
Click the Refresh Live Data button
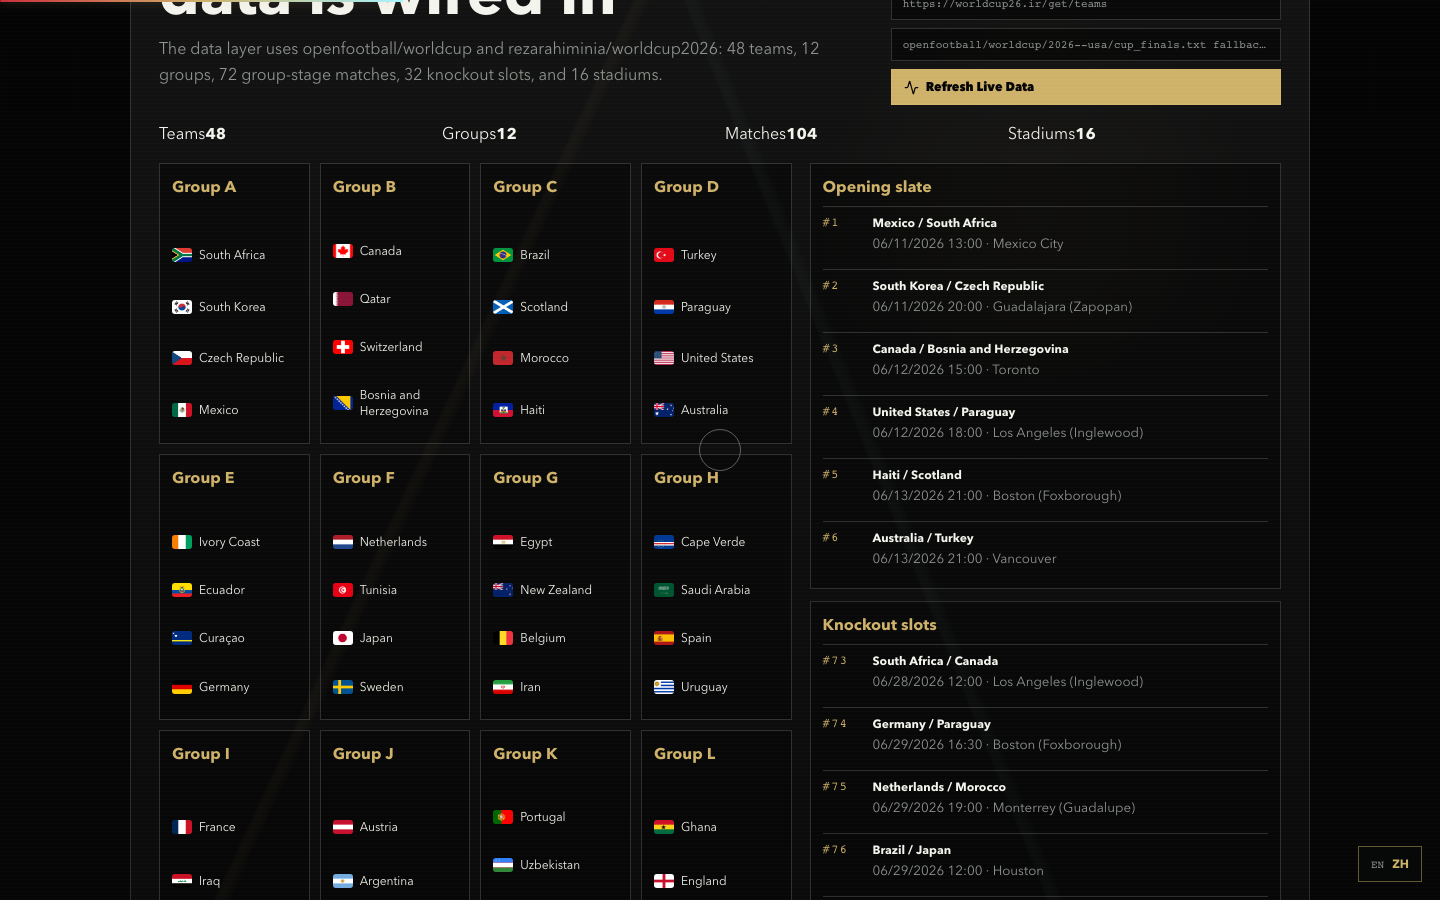1085,87
